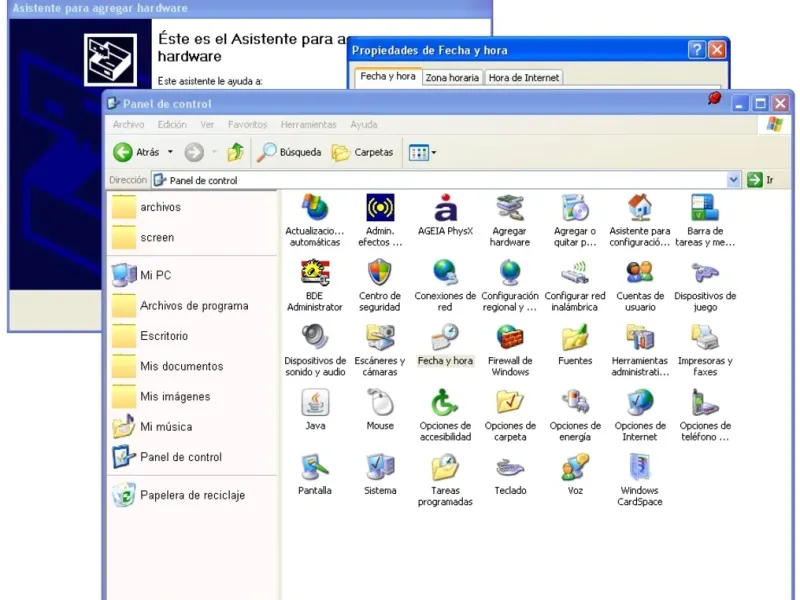Open Archivos de programa in the sidebar
800x600 pixels.
coord(180,306)
